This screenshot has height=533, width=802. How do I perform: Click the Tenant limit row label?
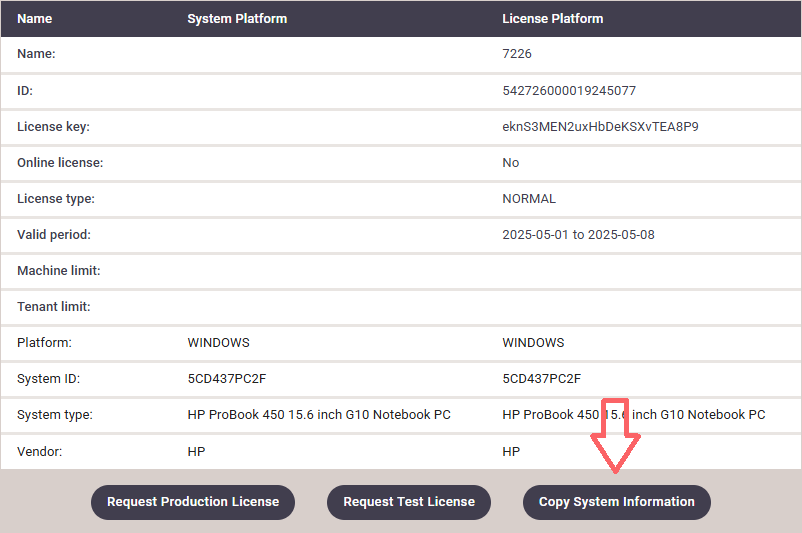tap(54, 307)
